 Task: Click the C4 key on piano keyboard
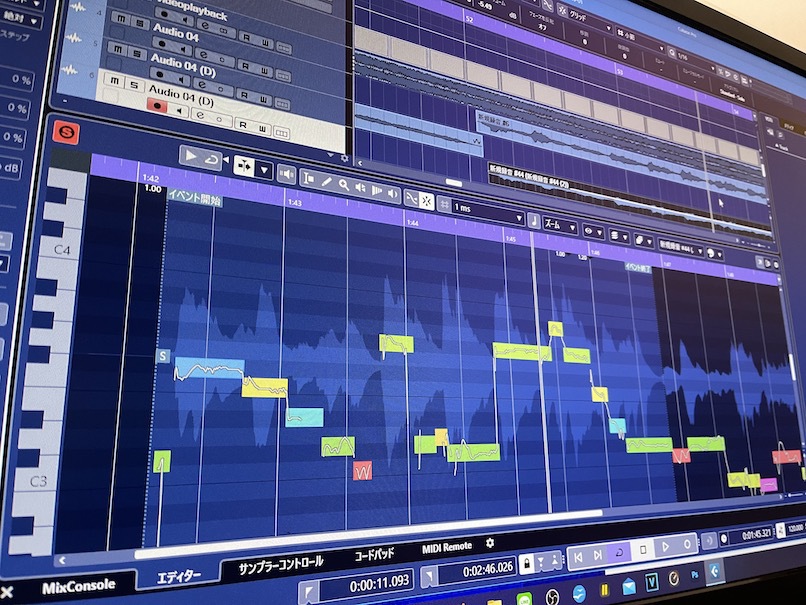(63, 249)
